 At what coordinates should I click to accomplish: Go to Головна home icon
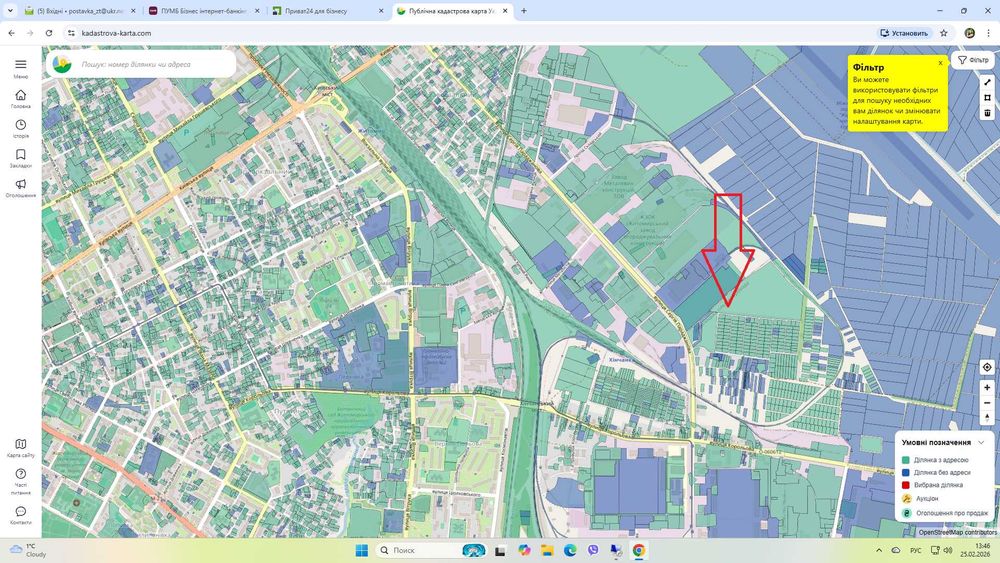[20, 95]
